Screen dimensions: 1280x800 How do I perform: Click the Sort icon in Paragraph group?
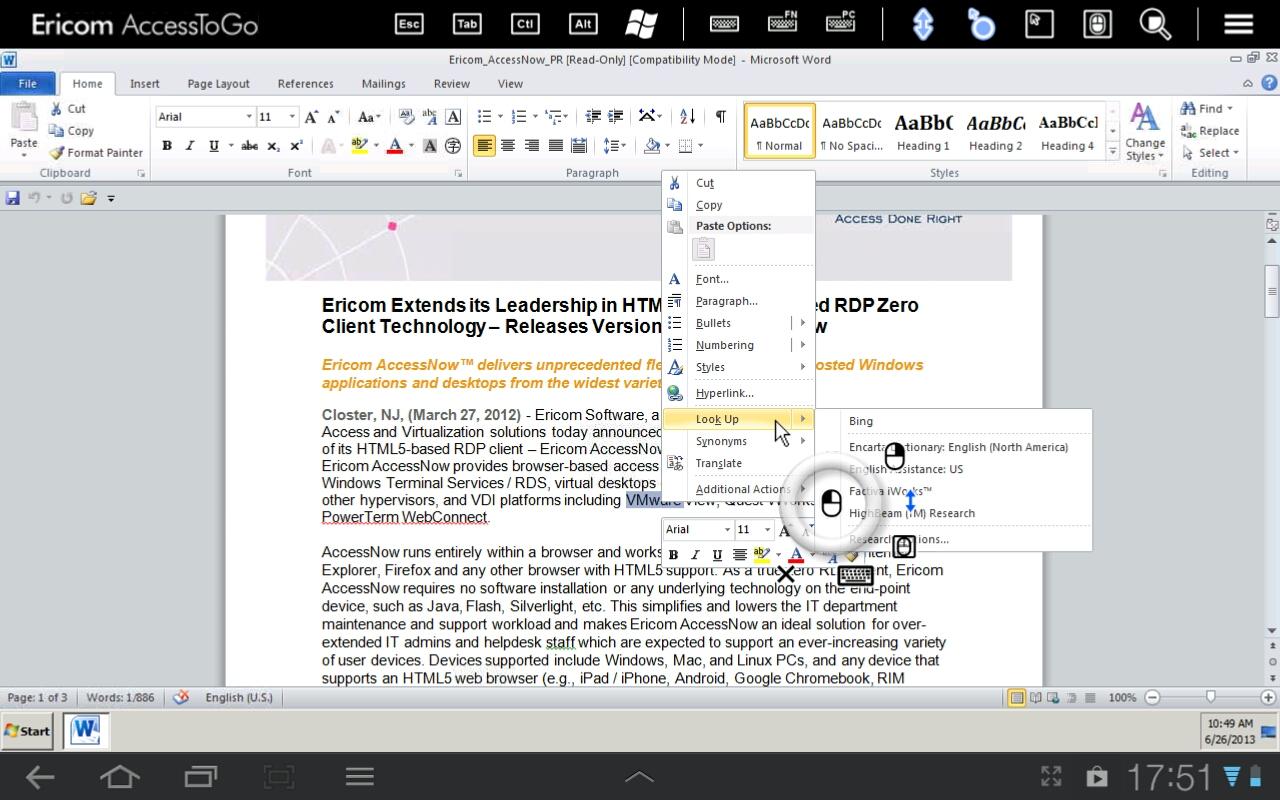(687, 117)
